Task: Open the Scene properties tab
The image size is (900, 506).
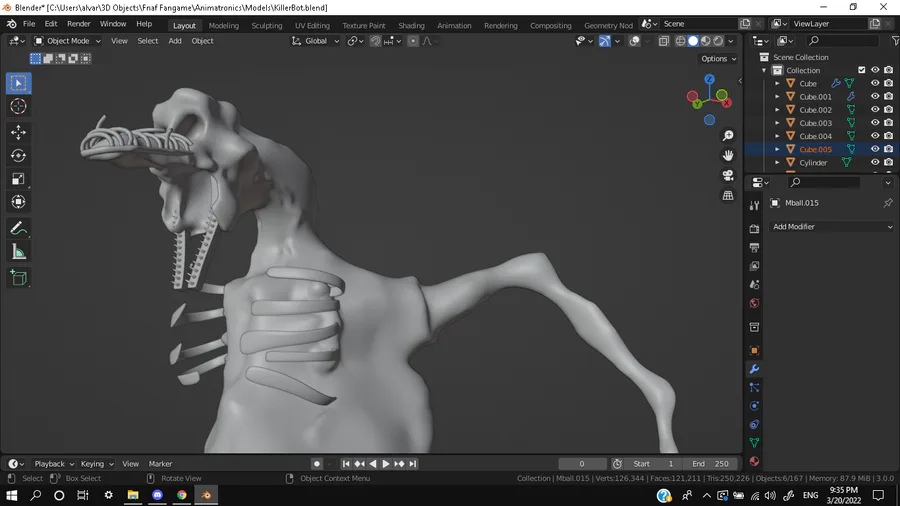Action: 754,285
